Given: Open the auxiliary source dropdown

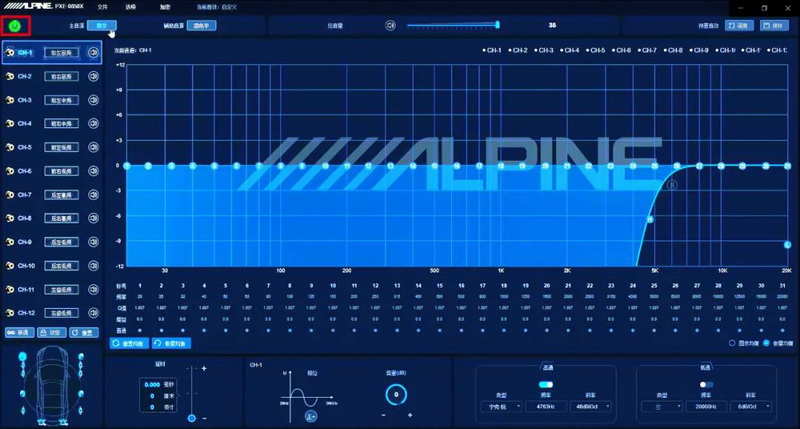Looking at the screenshot, I should [x=202, y=26].
